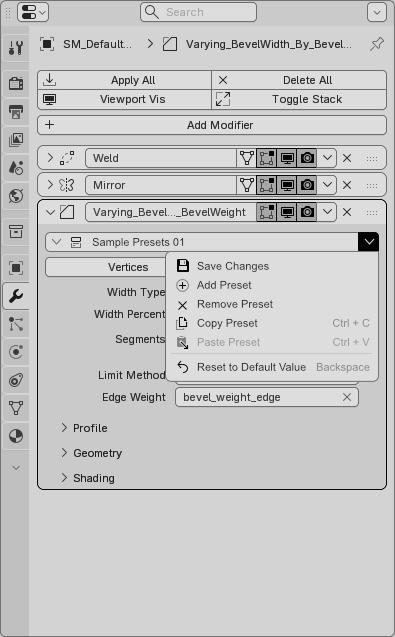Screen dimensions: 395x637
Task: Remove the Varying_Bevel modifier
Action: pos(347,212)
